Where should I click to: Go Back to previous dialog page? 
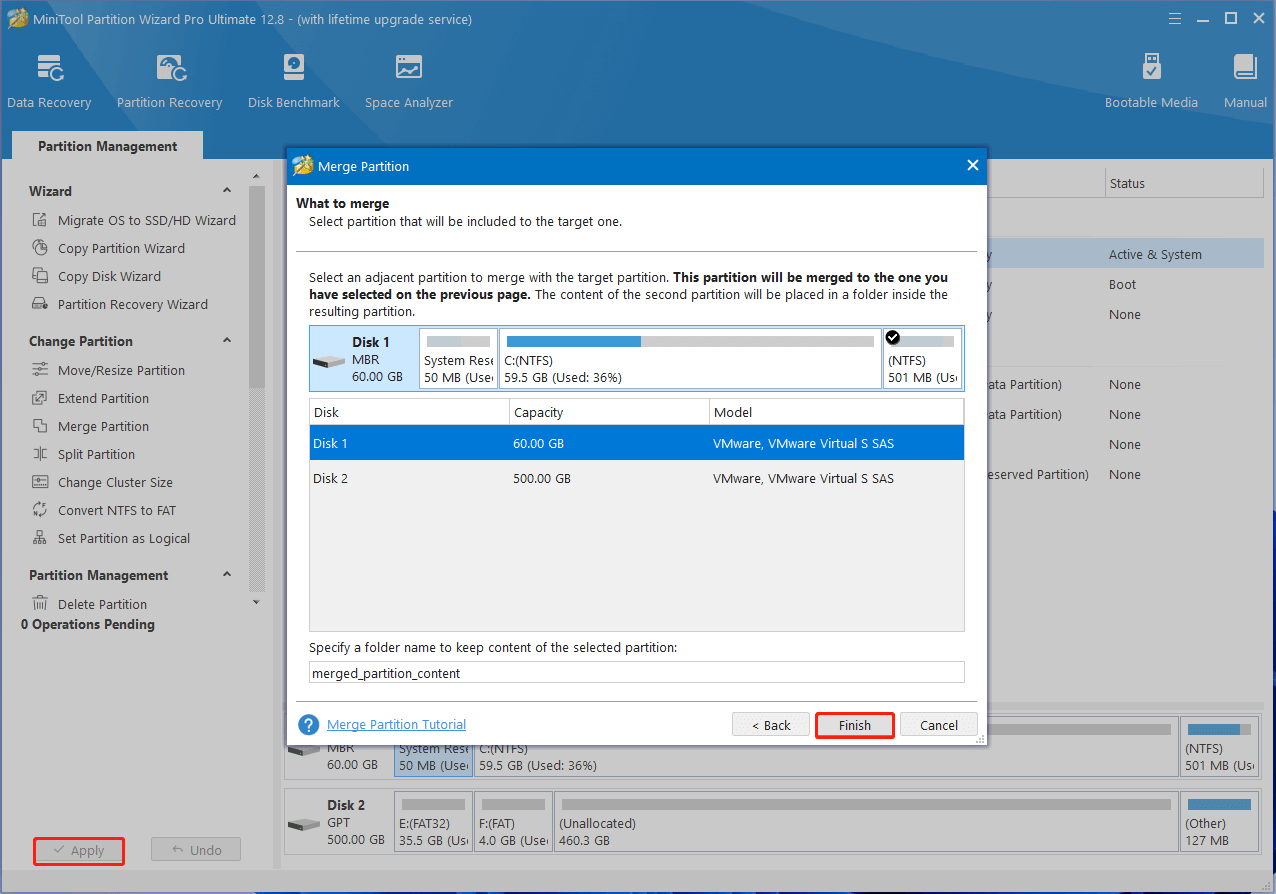click(x=771, y=725)
